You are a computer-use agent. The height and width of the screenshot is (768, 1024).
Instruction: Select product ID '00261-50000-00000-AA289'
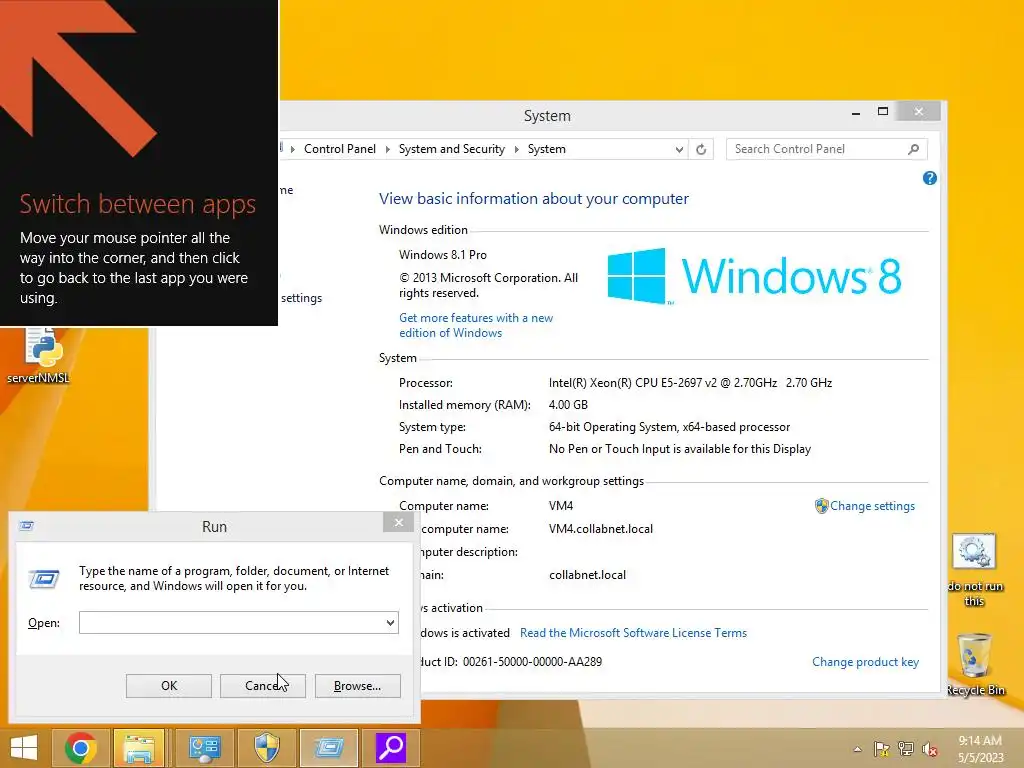[532, 662]
